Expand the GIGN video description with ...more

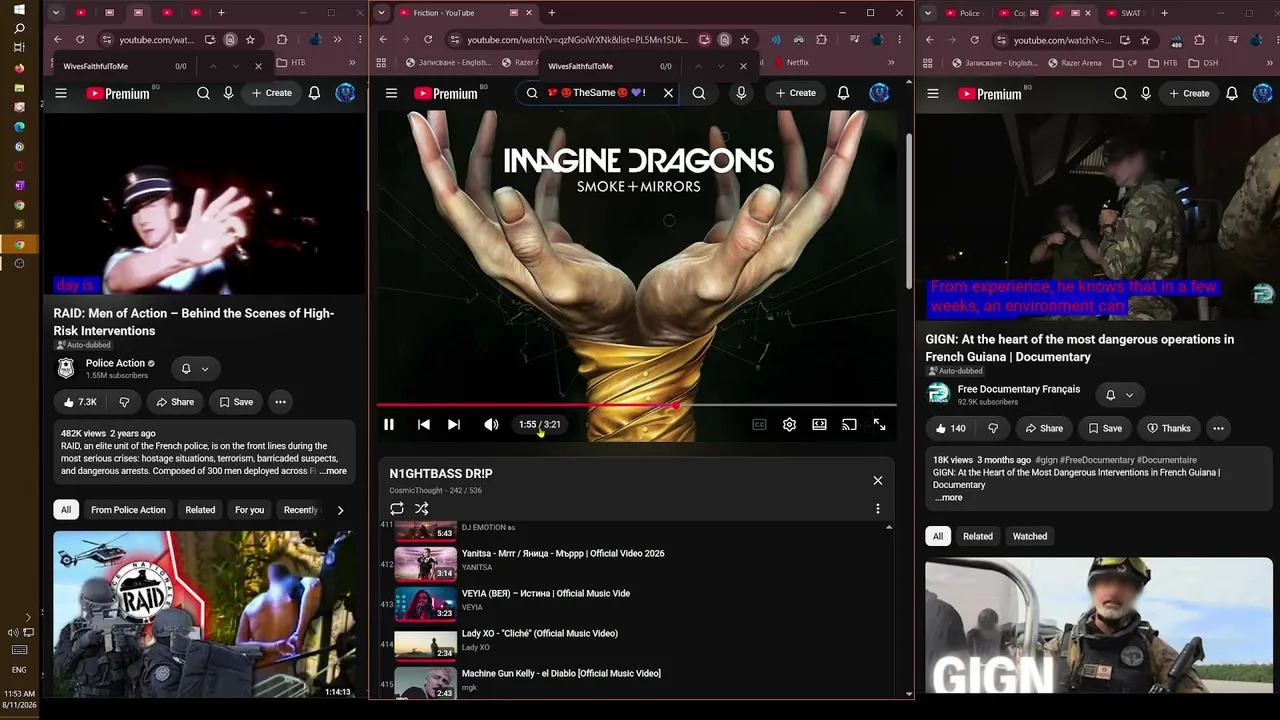coord(948,498)
